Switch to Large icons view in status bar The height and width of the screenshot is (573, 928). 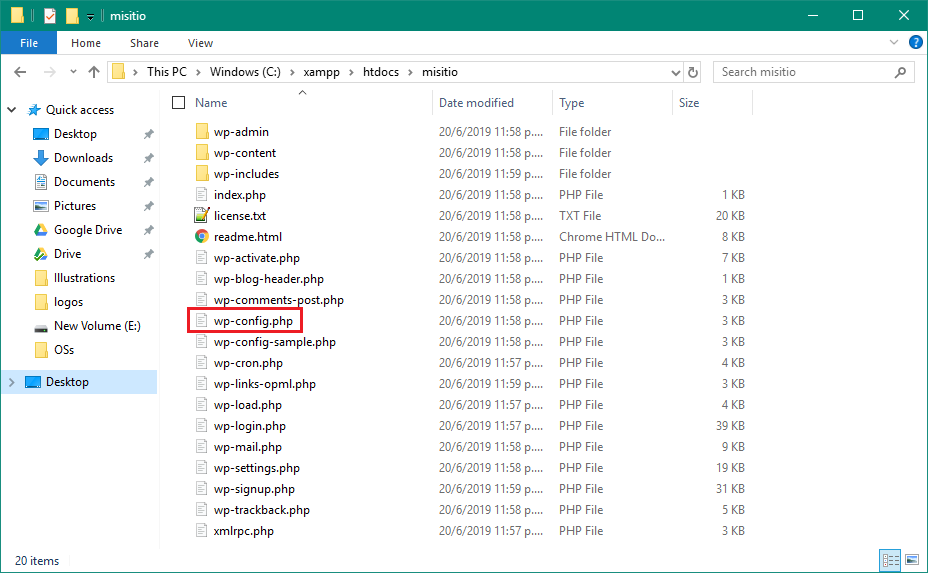pos(912,560)
